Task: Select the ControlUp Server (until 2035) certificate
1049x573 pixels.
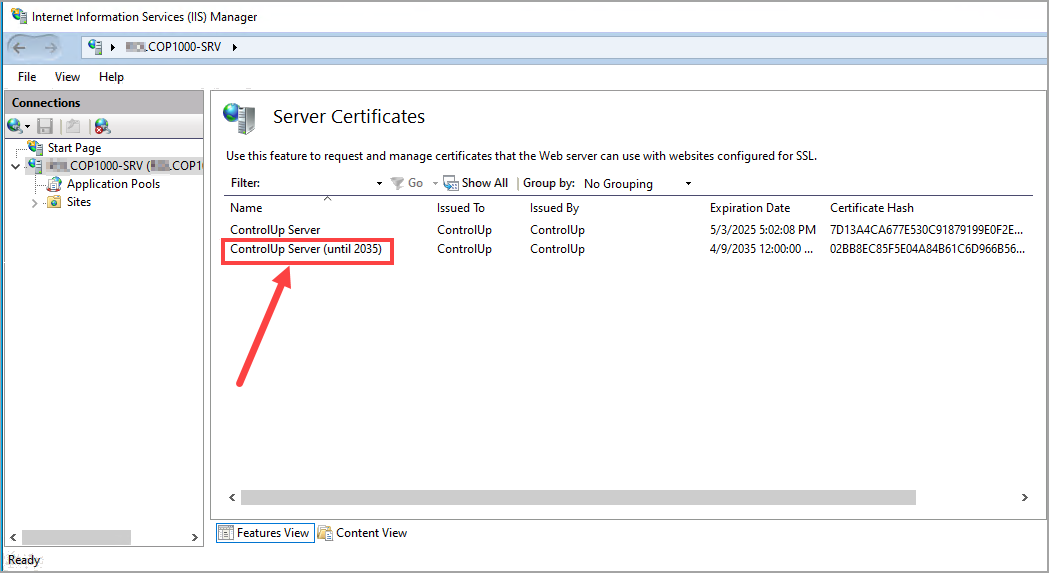Action: (306, 249)
